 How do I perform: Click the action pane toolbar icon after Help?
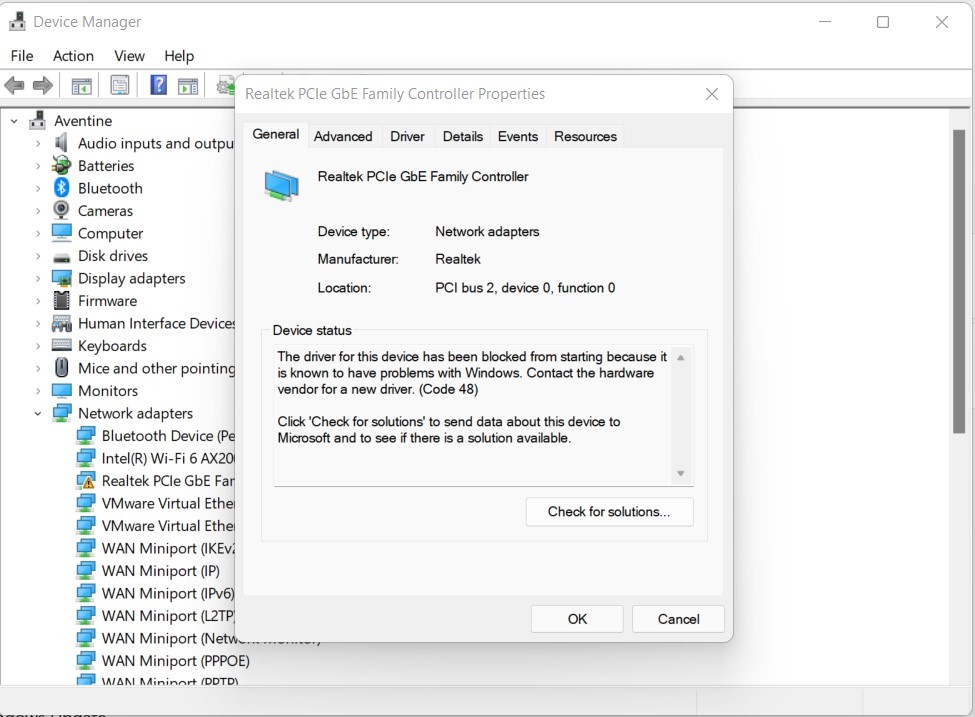click(x=188, y=86)
